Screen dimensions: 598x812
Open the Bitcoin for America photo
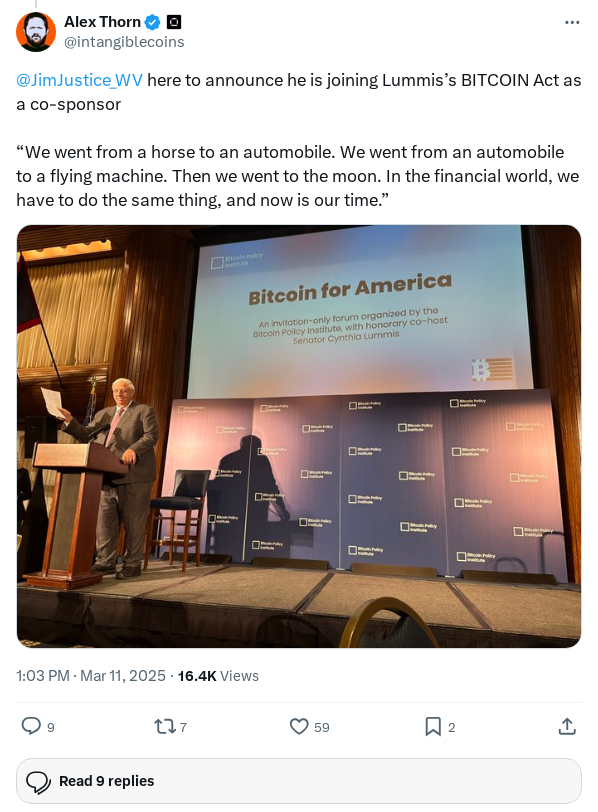tap(299, 436)
